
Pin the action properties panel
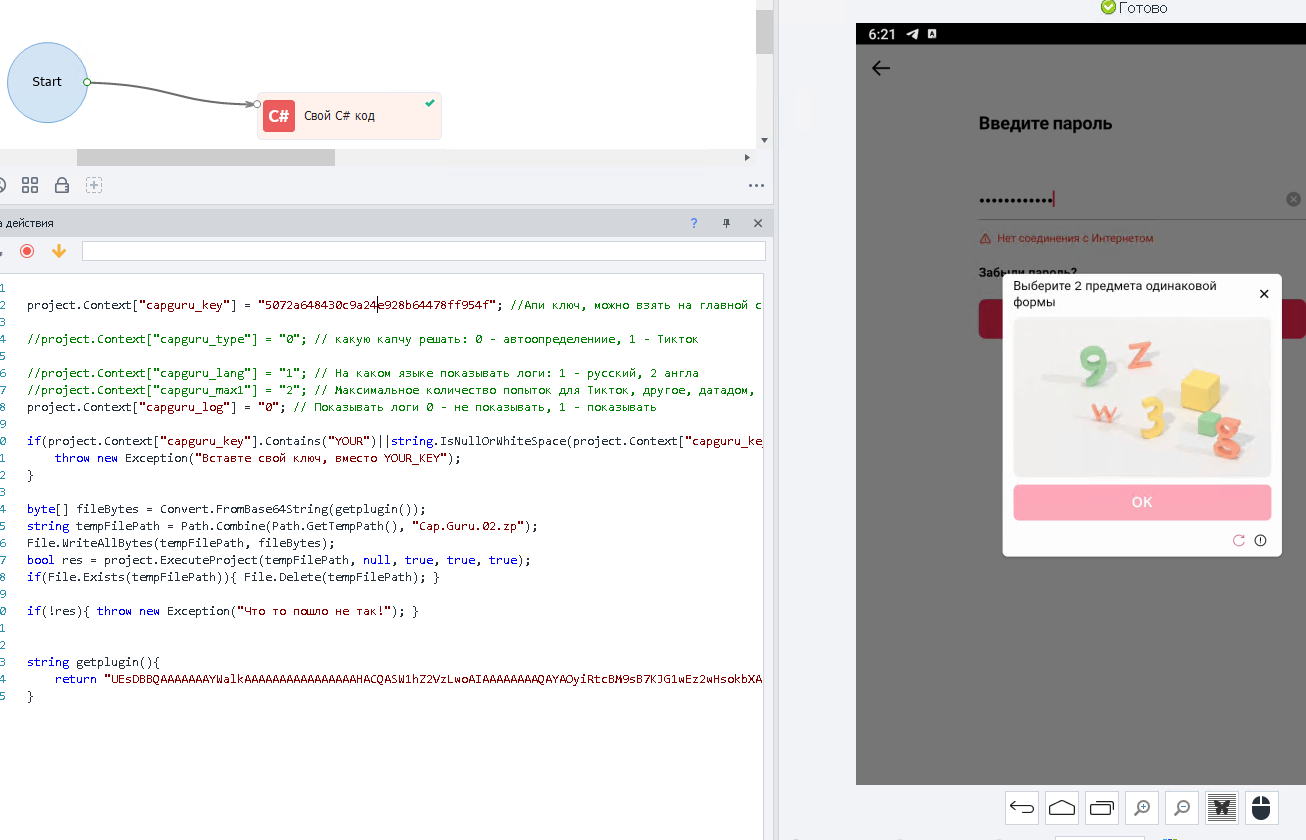click(x=727, y=223)
